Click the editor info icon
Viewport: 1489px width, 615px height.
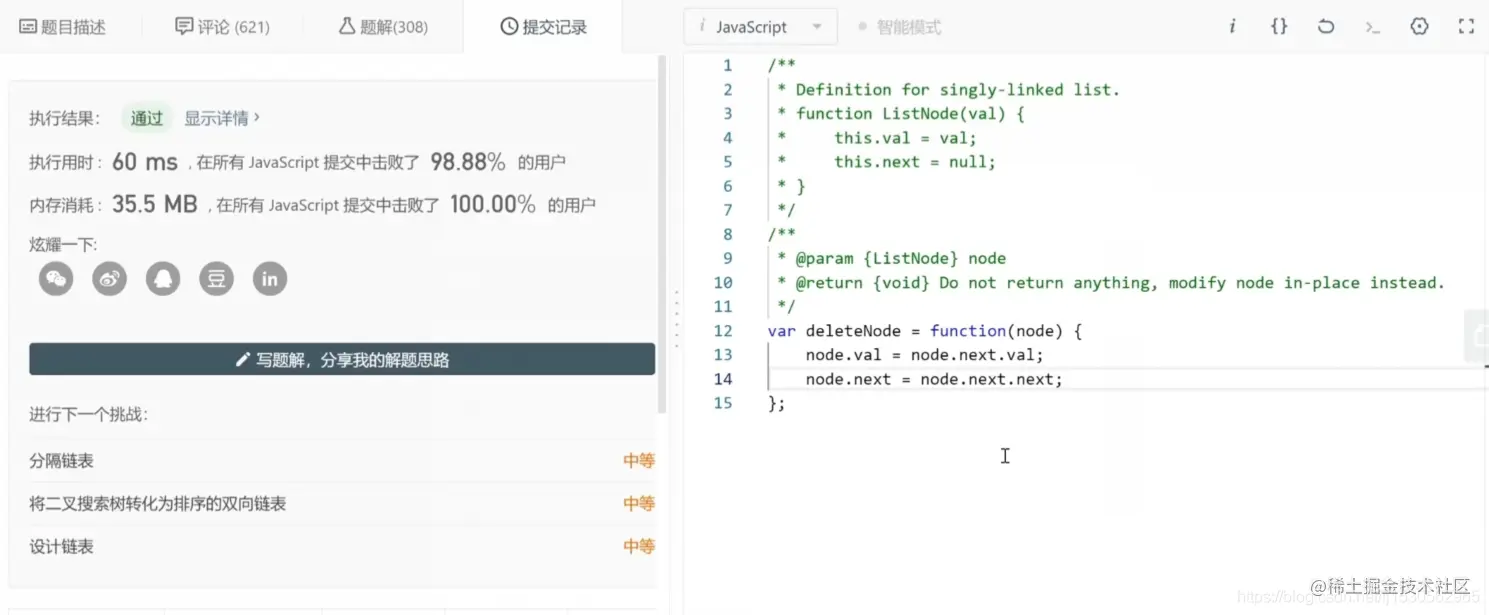[x=1232, y=27]
